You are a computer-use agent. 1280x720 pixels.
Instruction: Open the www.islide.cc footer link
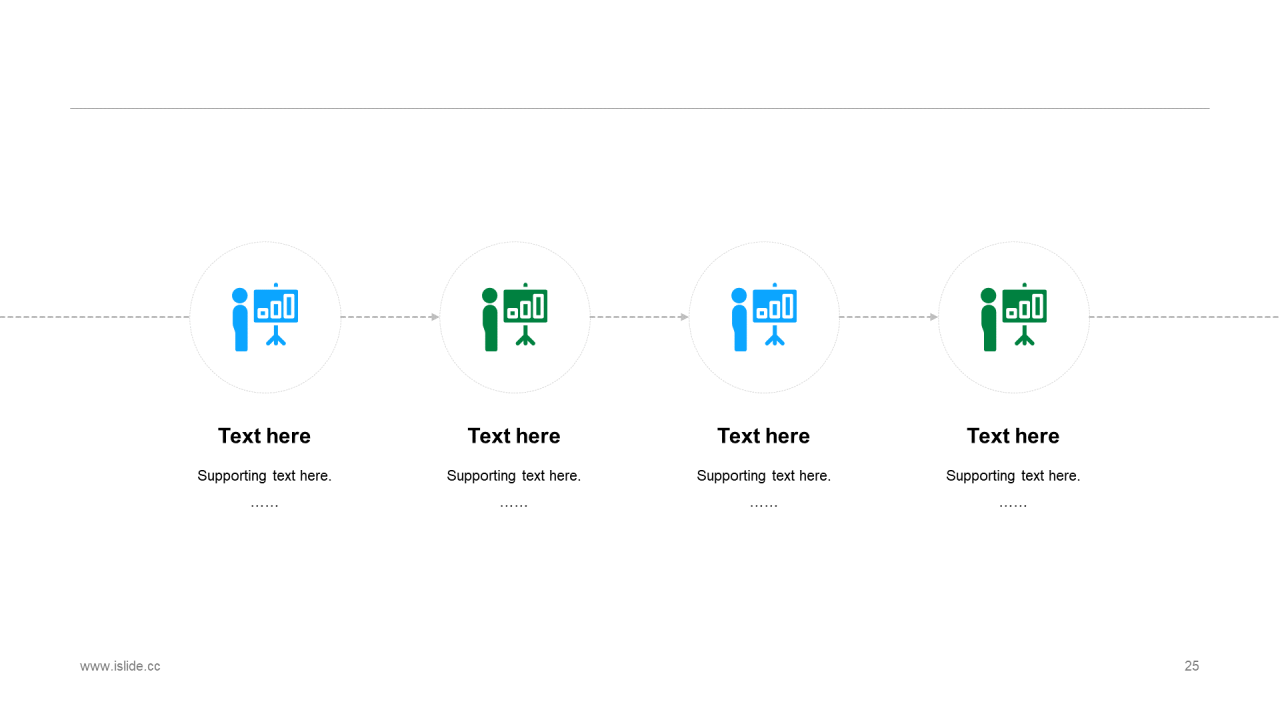120,666
